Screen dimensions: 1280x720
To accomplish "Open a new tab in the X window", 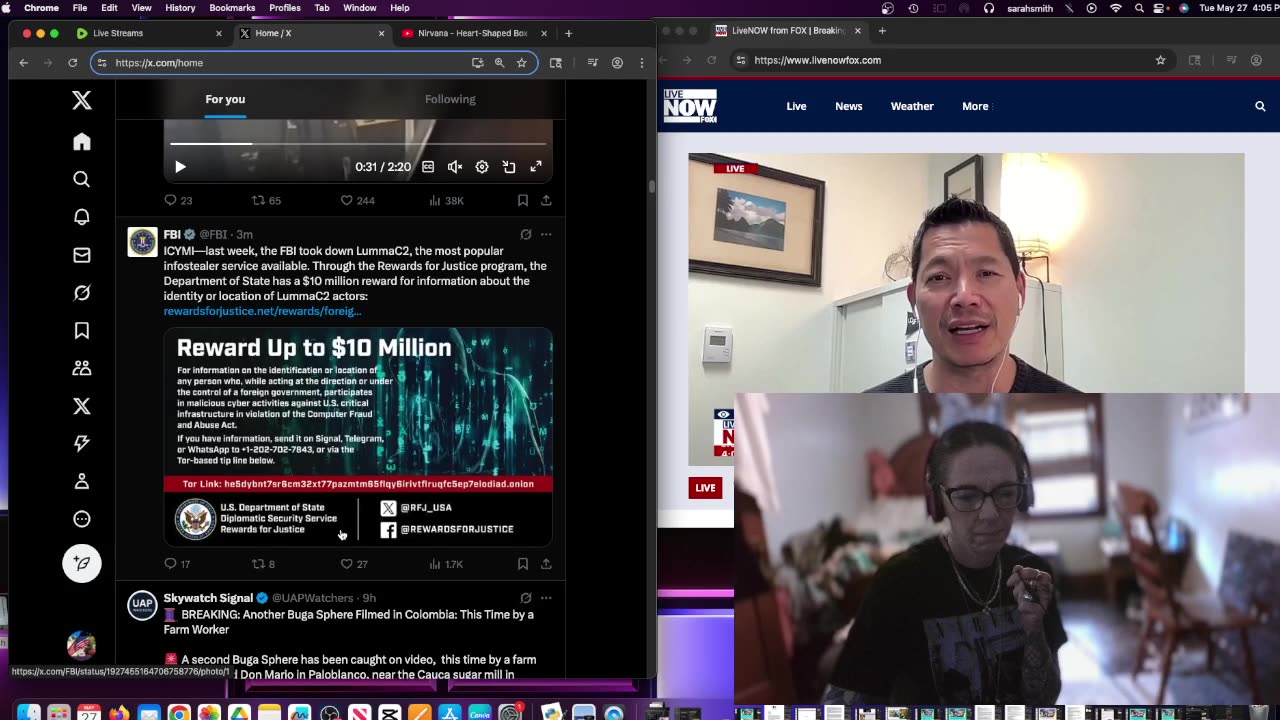I will pyautogui.click(x=568, y=33).
